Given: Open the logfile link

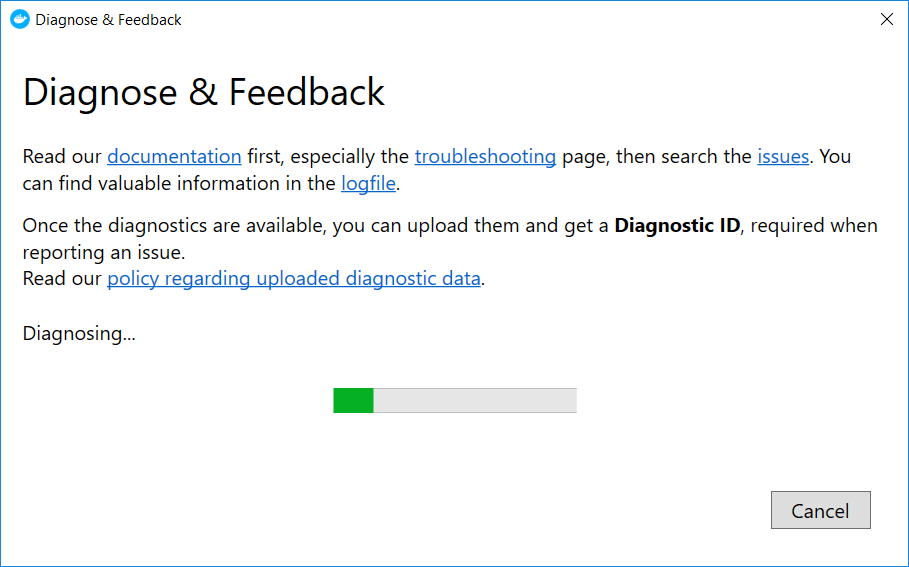Looking at the screenshot, I should click(x=368, y=183).
